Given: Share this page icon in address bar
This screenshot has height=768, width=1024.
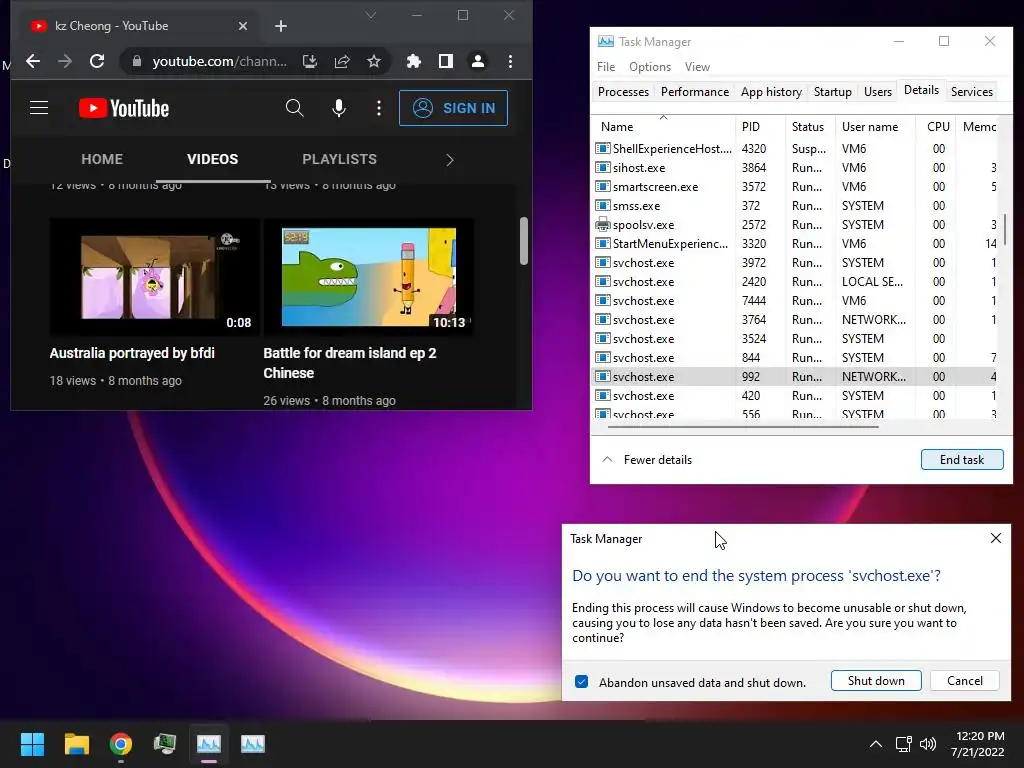Looking at the screenshot, I should pos(342,61).
